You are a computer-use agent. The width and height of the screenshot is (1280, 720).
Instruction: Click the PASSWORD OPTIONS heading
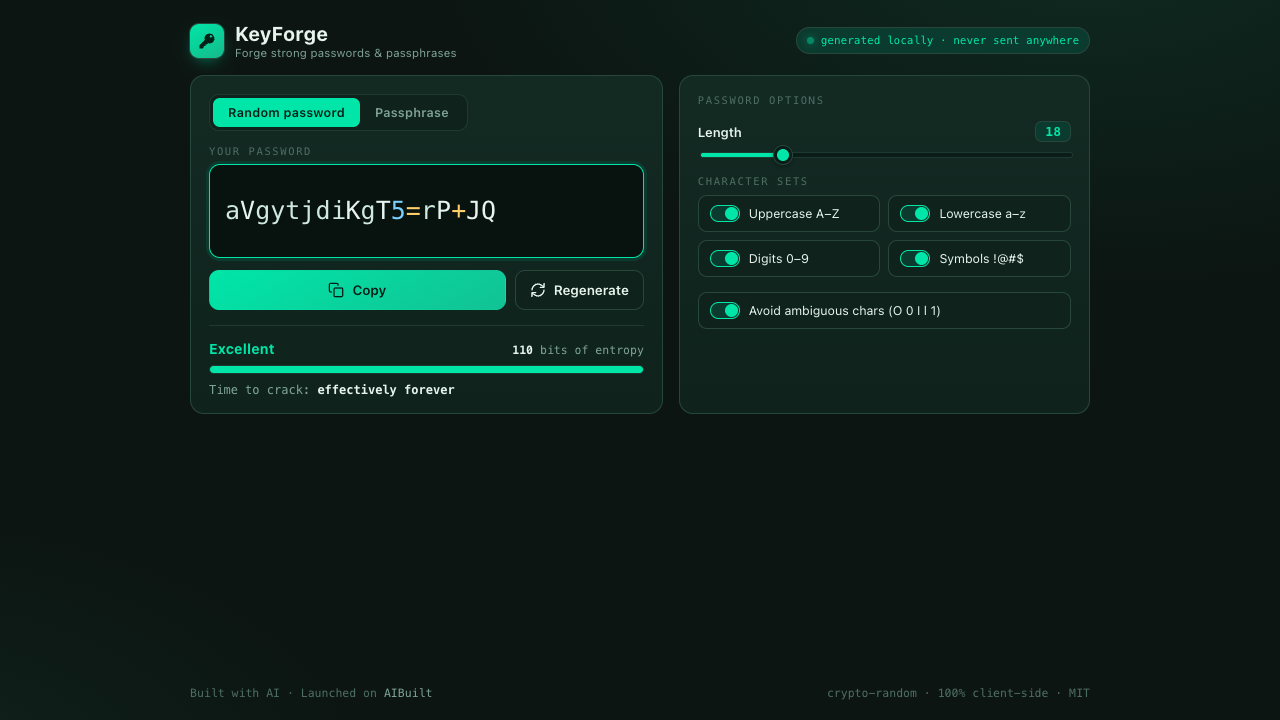pos(761,101)
